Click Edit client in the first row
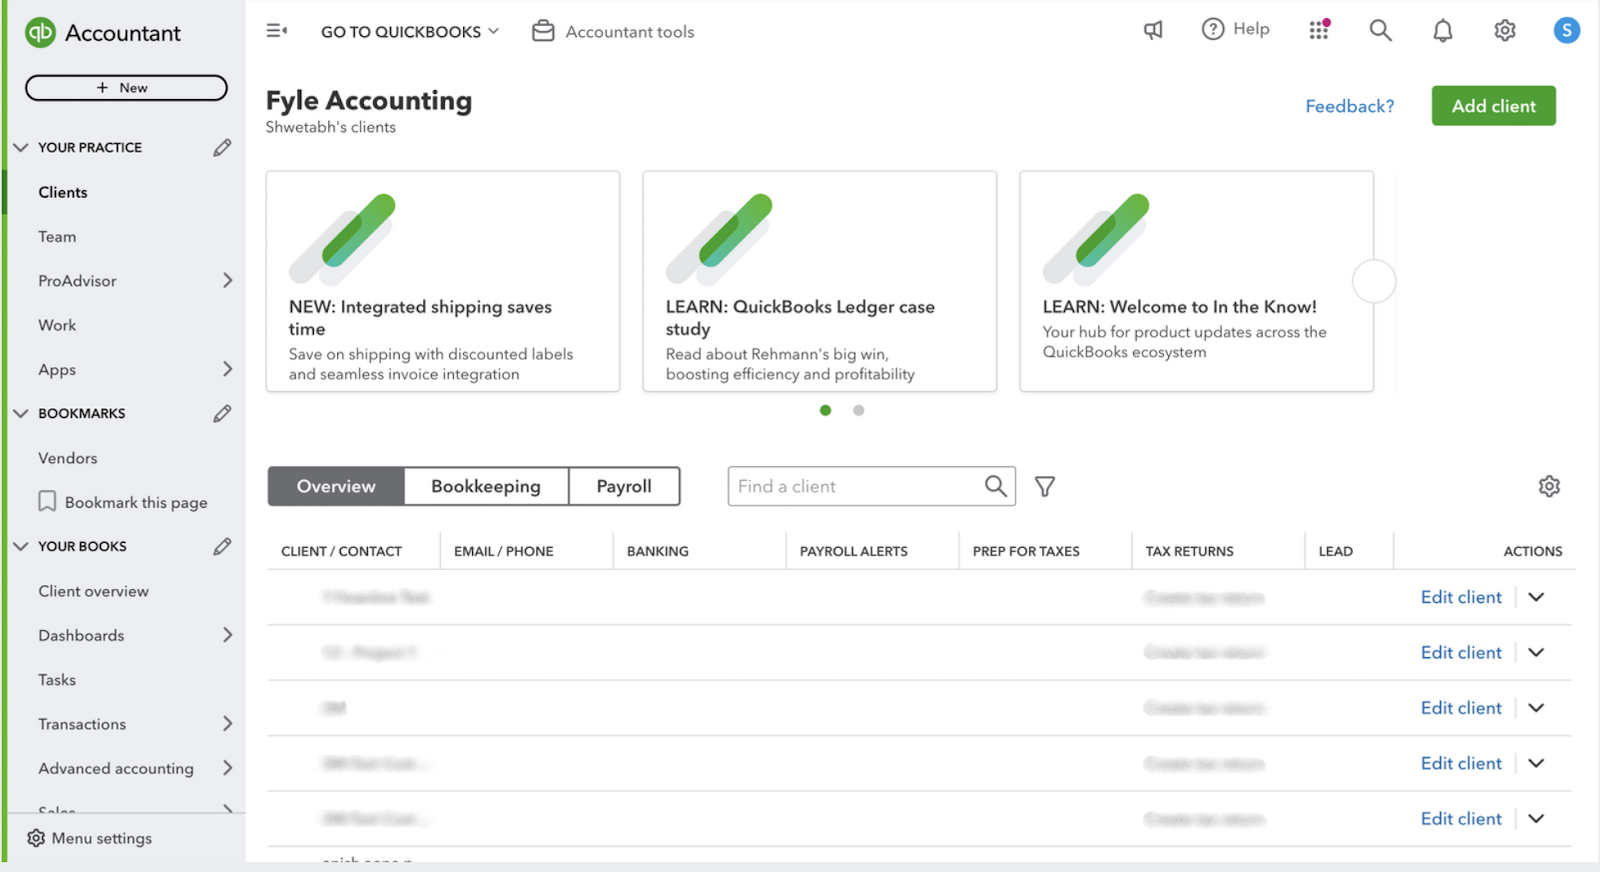 coord(1461,597)
